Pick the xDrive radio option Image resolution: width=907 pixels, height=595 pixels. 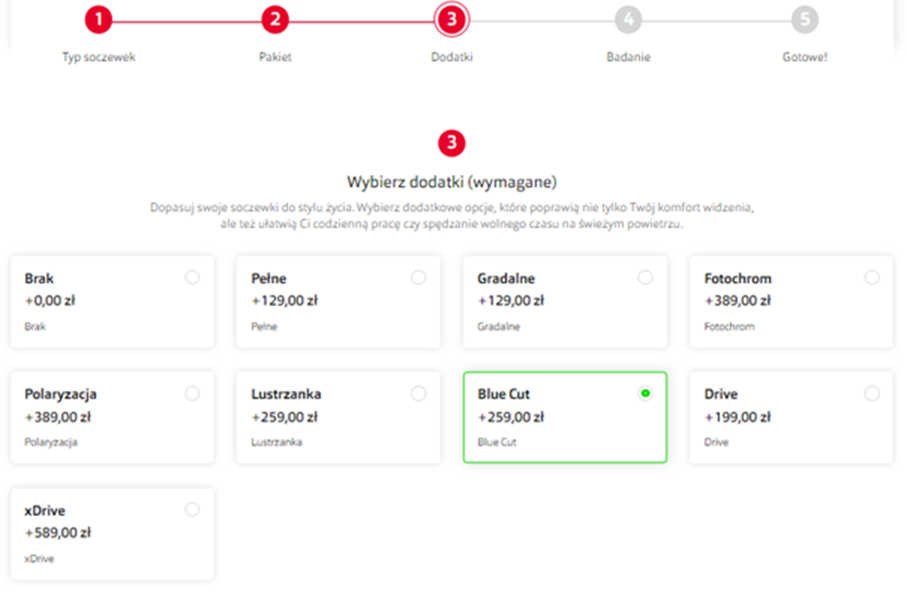[x=192, y=510]
